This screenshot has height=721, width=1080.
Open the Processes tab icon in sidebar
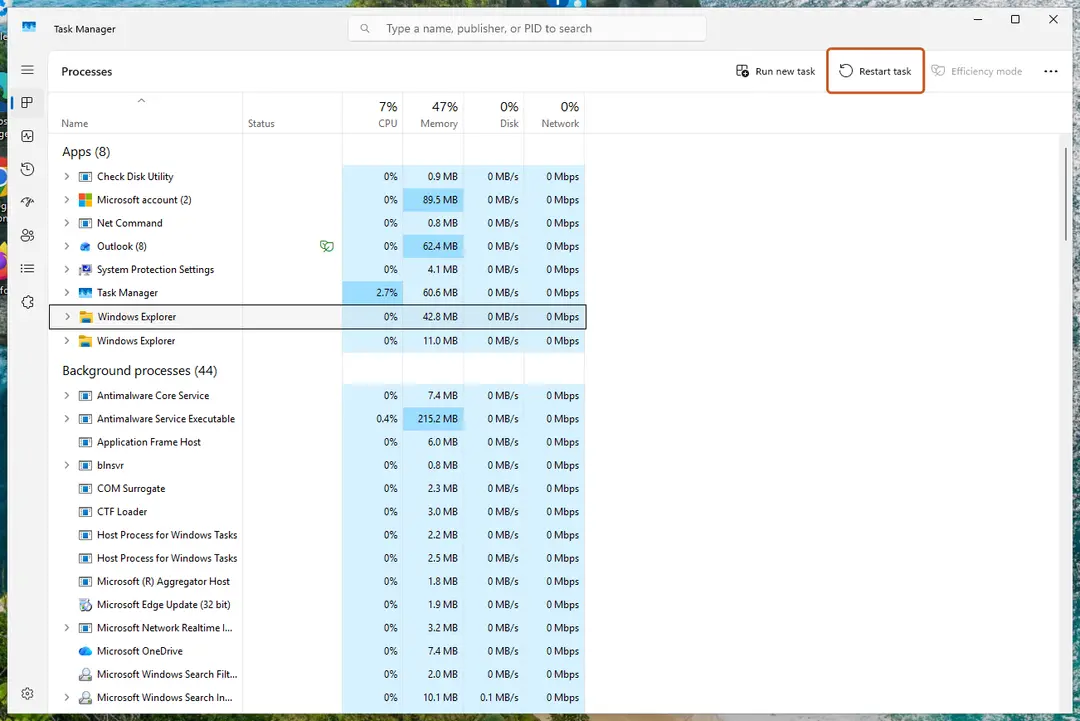[28, 103]
